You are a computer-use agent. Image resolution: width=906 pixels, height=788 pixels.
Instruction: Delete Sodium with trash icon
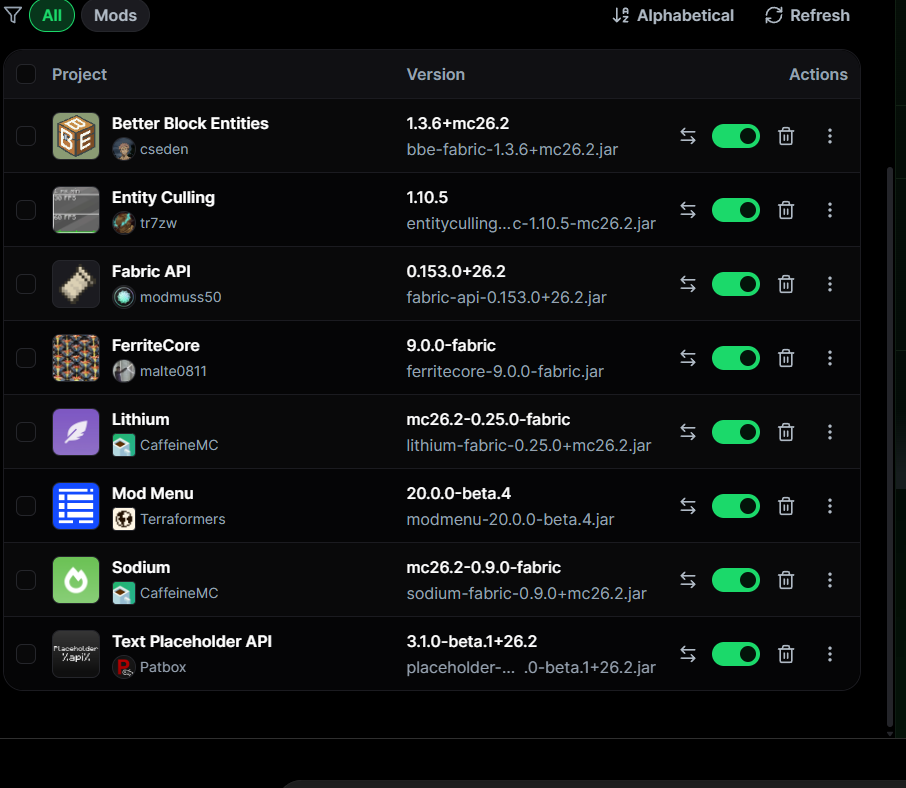pyautogui.click(x=786, y=580)
